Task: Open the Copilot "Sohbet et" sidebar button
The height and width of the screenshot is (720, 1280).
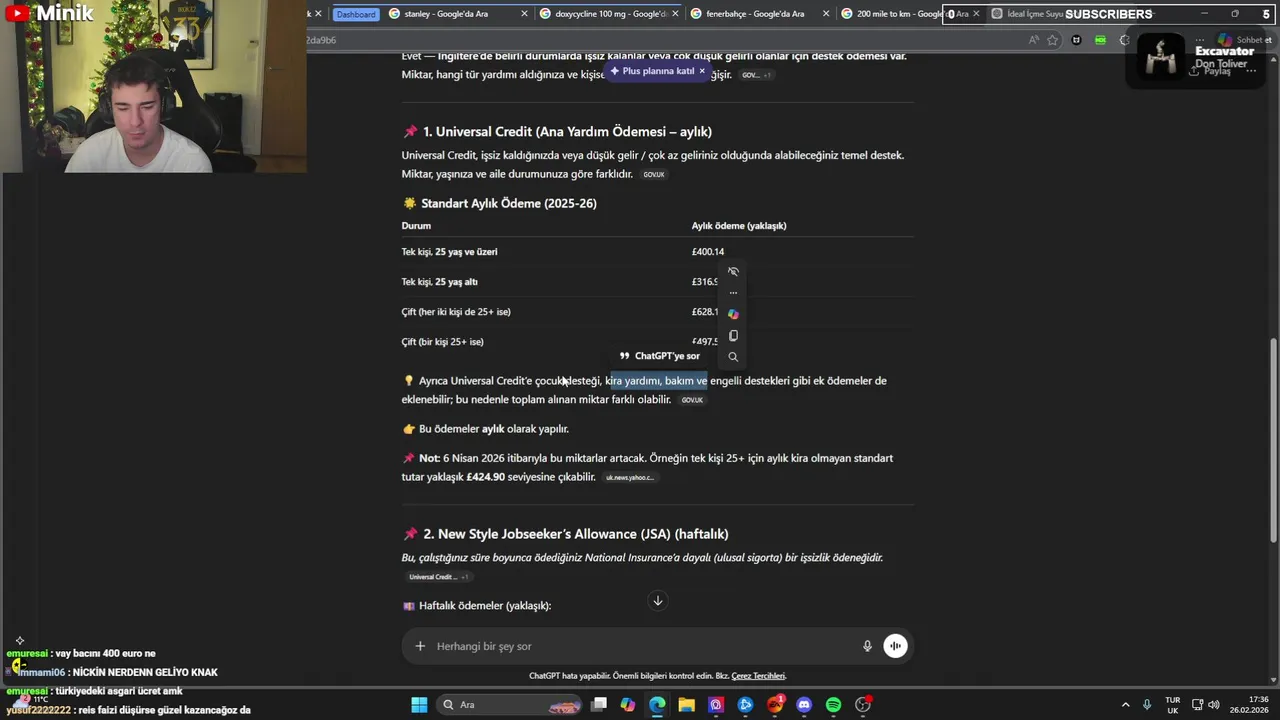Action: (1243, 40)
